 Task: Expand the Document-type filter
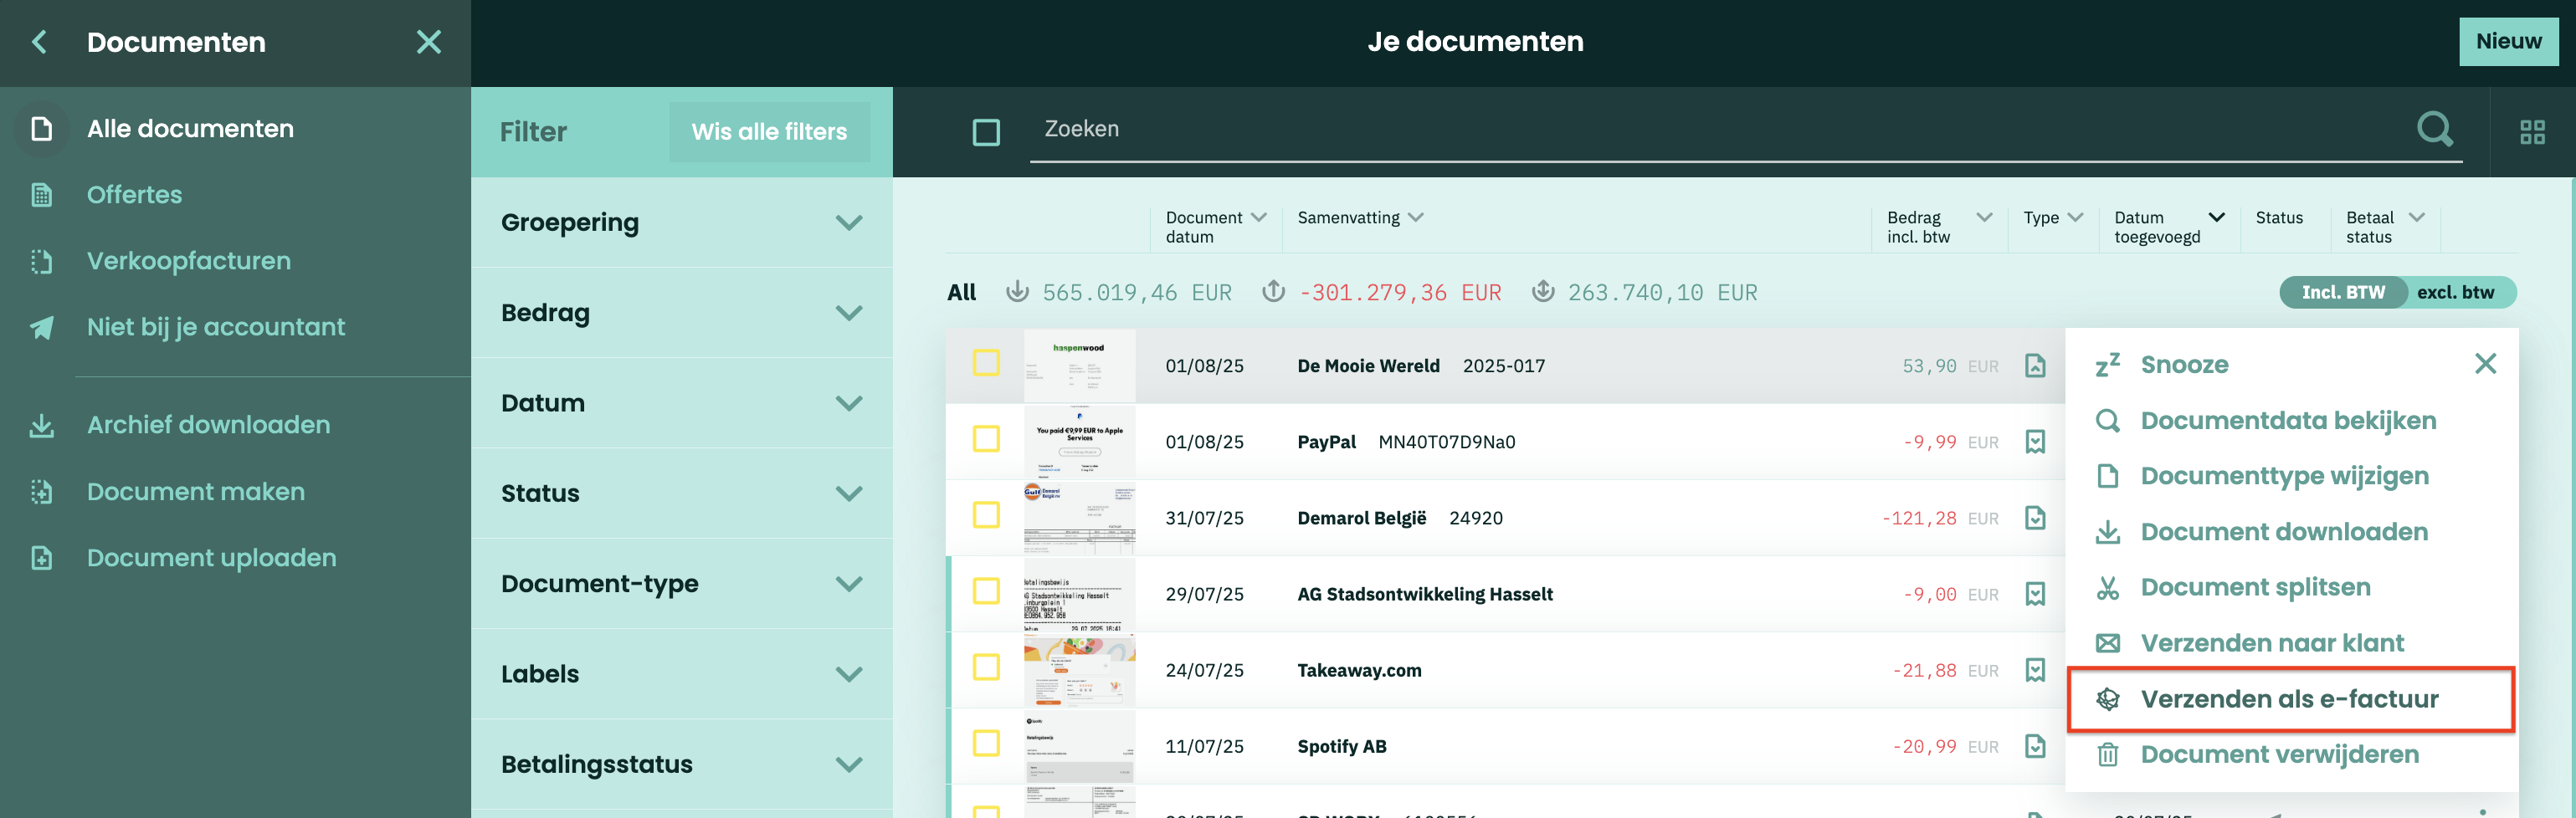click(681, 584)
